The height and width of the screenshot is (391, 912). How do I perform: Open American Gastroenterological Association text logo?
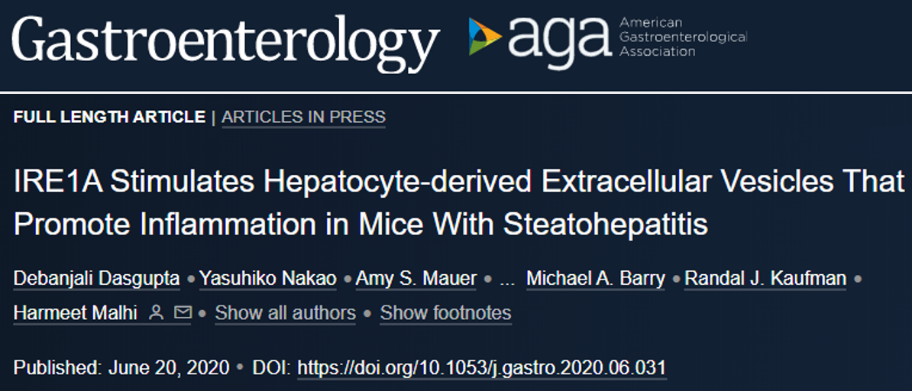[683, 37]
